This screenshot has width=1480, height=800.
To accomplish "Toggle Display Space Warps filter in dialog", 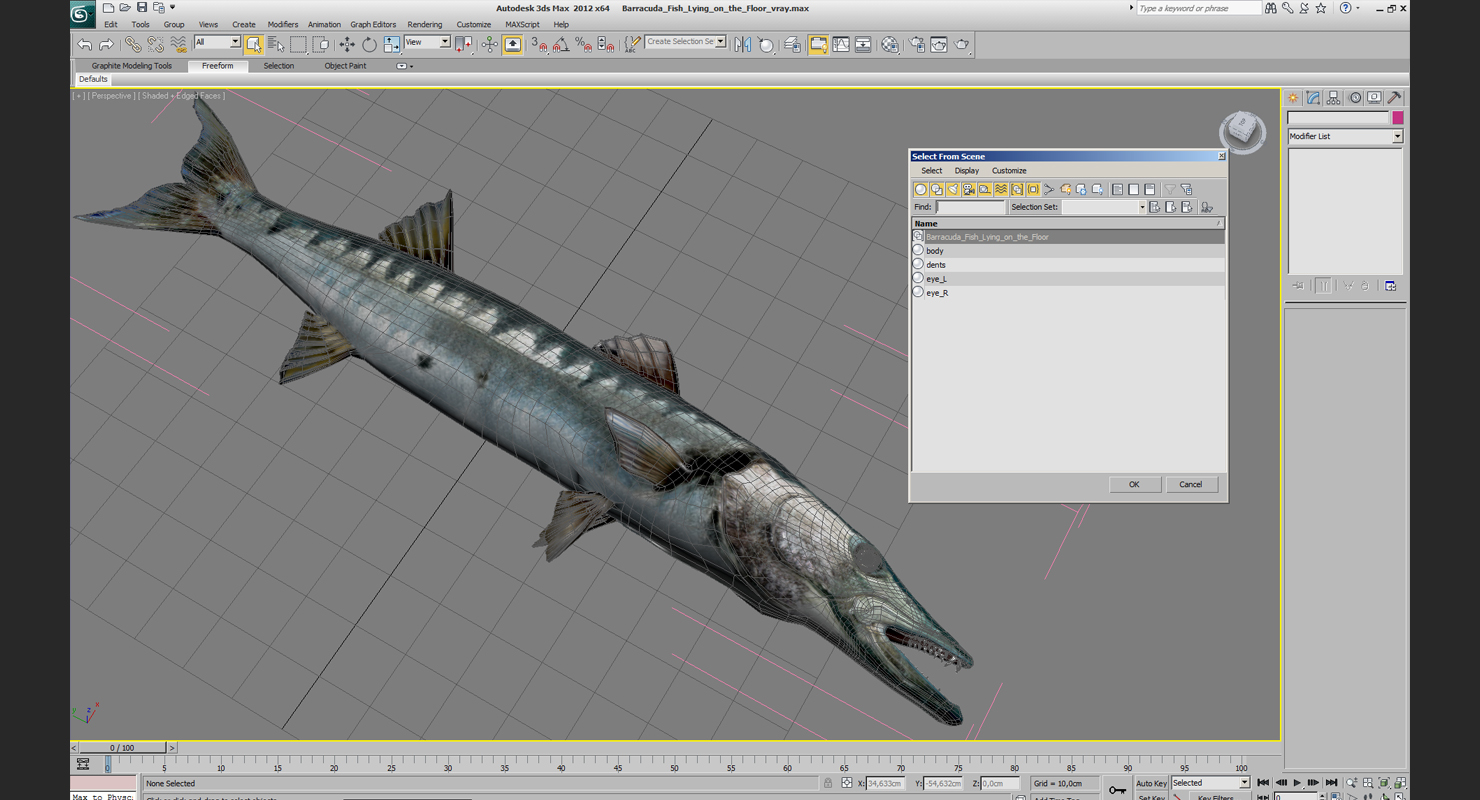I will click(x=1001, y=189).
